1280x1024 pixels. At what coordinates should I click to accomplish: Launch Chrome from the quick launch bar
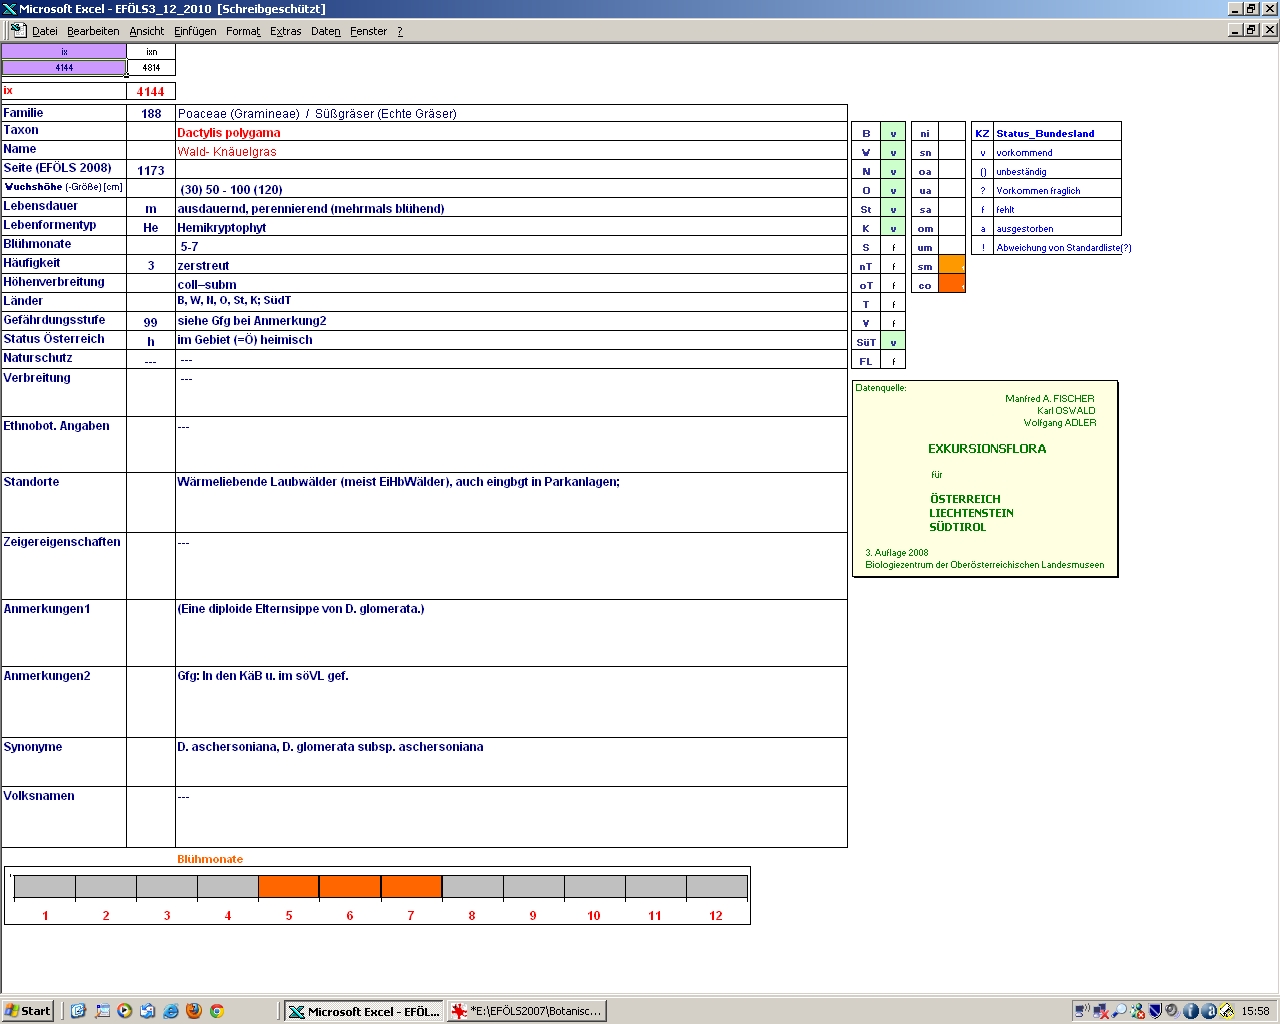pyautogui.click(x=216, y=1011)
